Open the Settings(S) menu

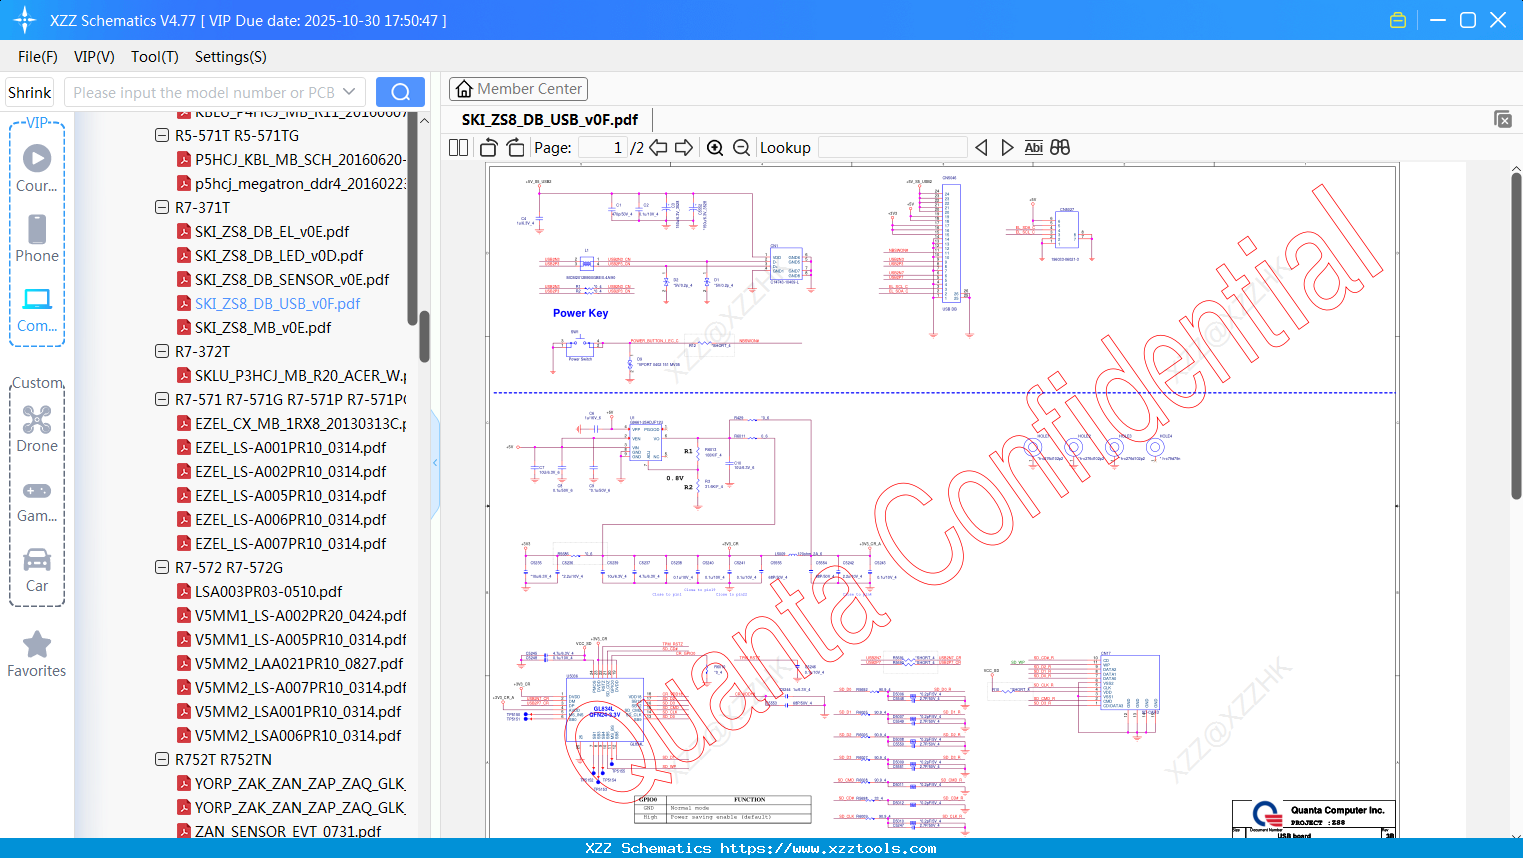point(231,57)
